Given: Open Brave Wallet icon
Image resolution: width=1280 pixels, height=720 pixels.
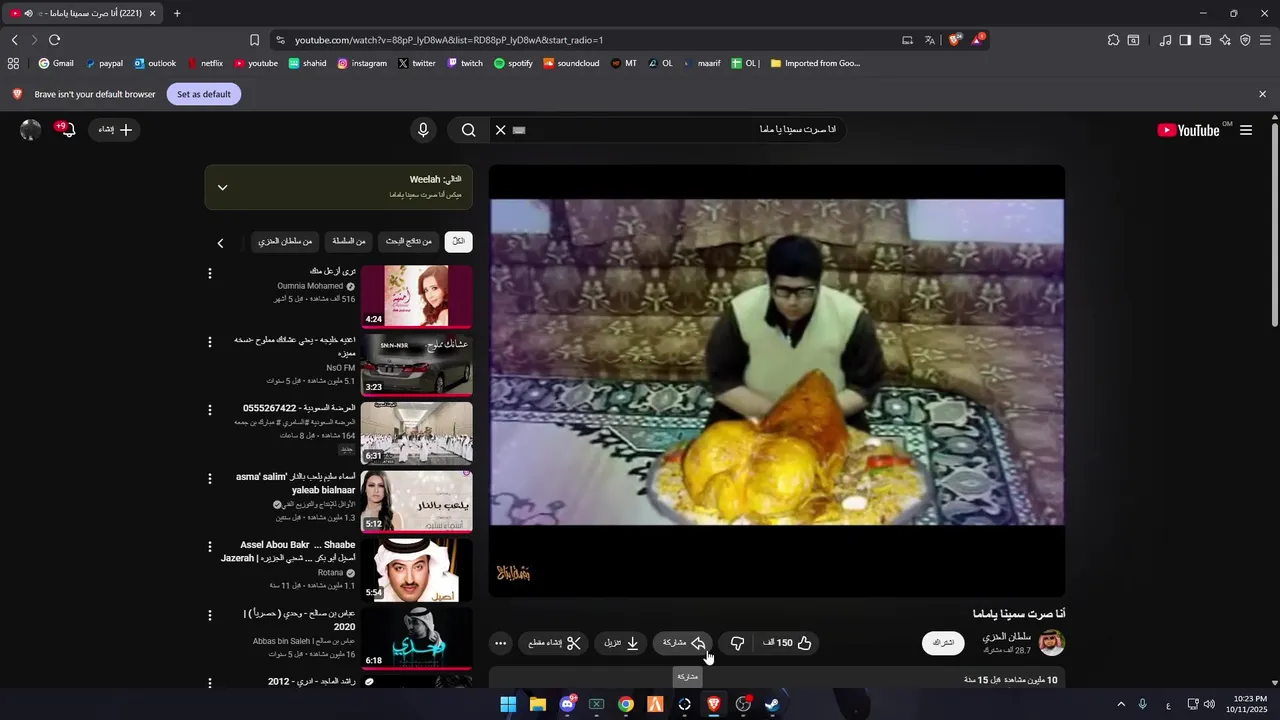Looking at the screenshot, I should 1205,40.
